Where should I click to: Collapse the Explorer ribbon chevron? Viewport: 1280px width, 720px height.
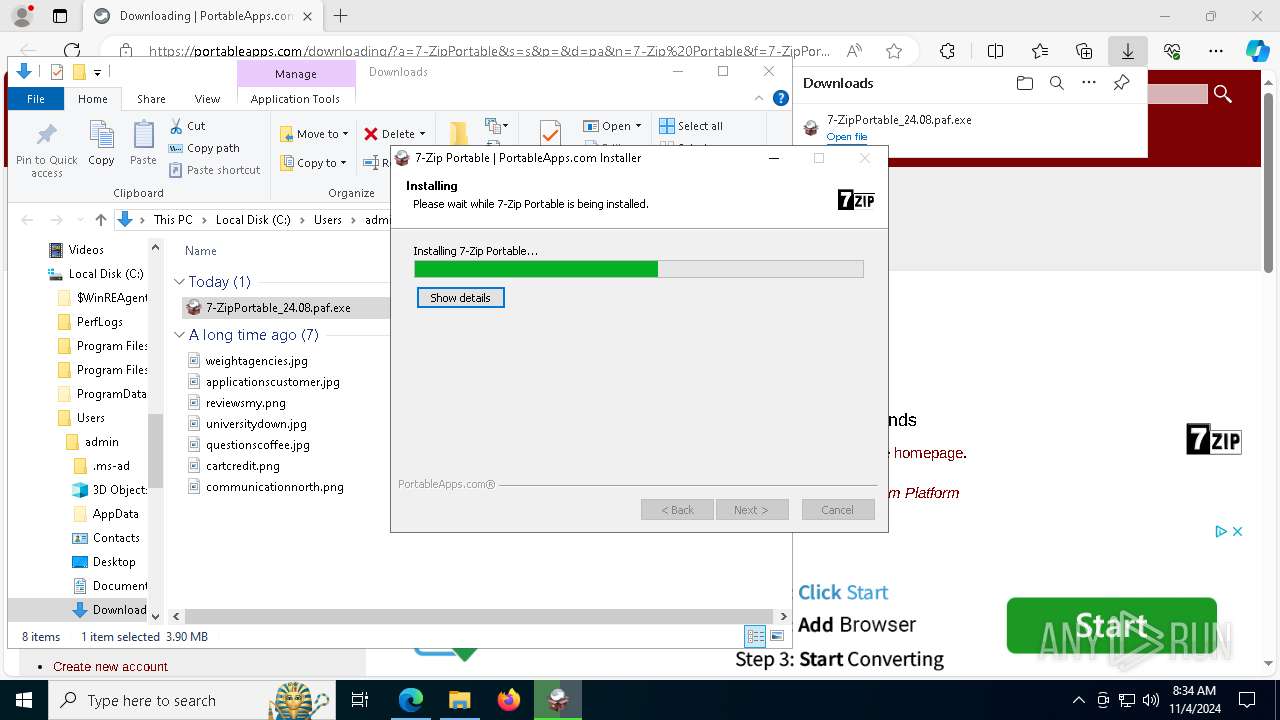tap(760, 98)
